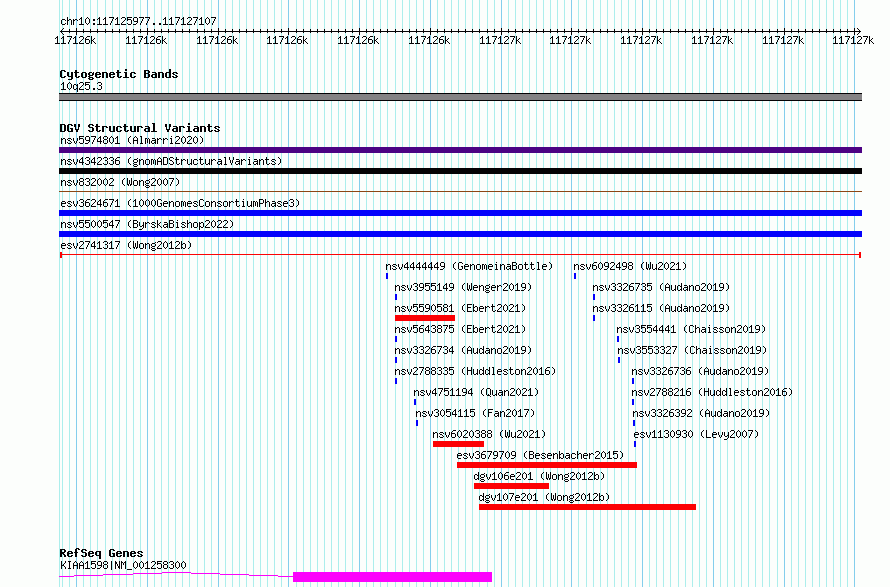Open the nsv5590581 (Ebert2021) label

(x=460, y=308)
